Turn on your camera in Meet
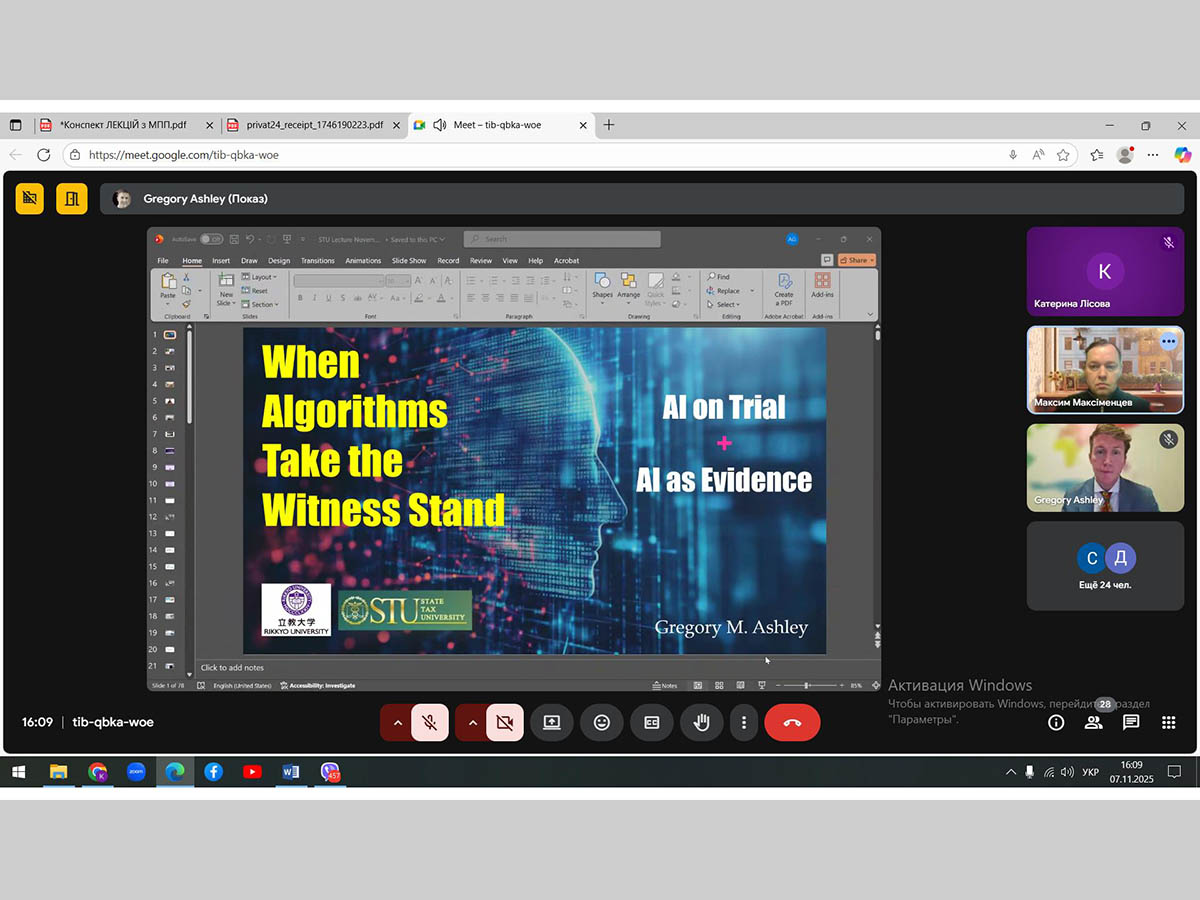 [x=505, y=722]
